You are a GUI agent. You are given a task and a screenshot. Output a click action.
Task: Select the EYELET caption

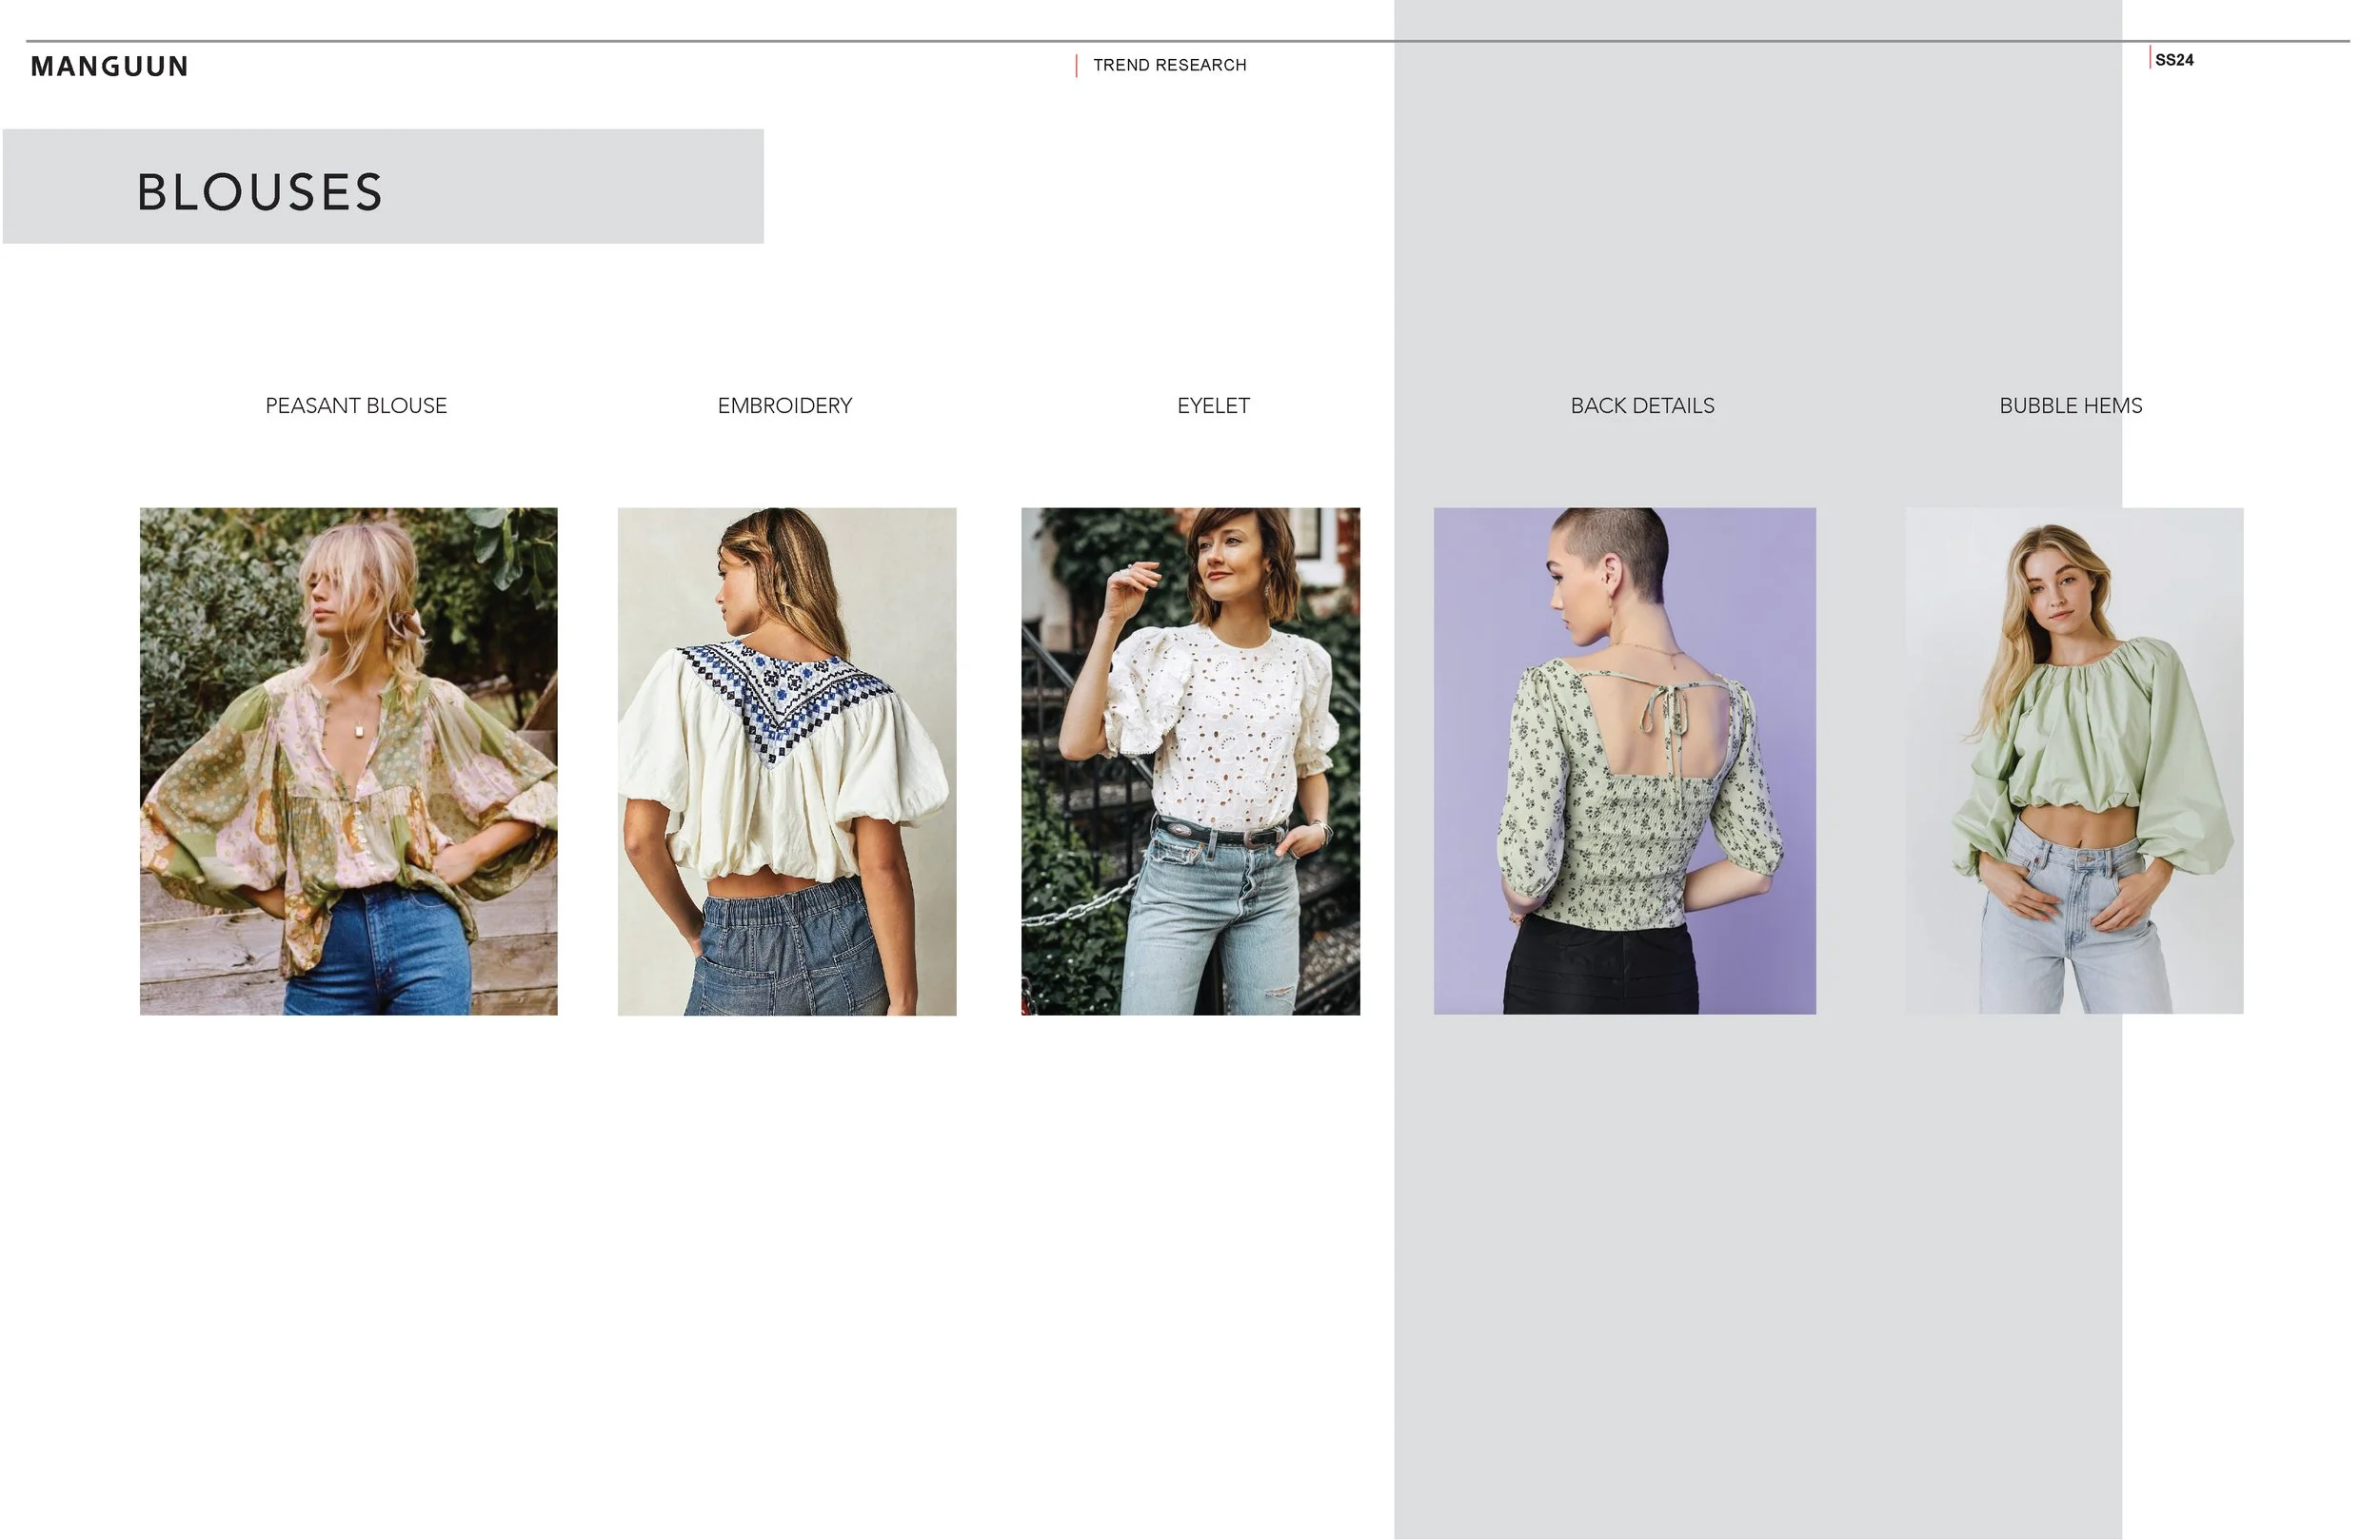[1212, 406]
